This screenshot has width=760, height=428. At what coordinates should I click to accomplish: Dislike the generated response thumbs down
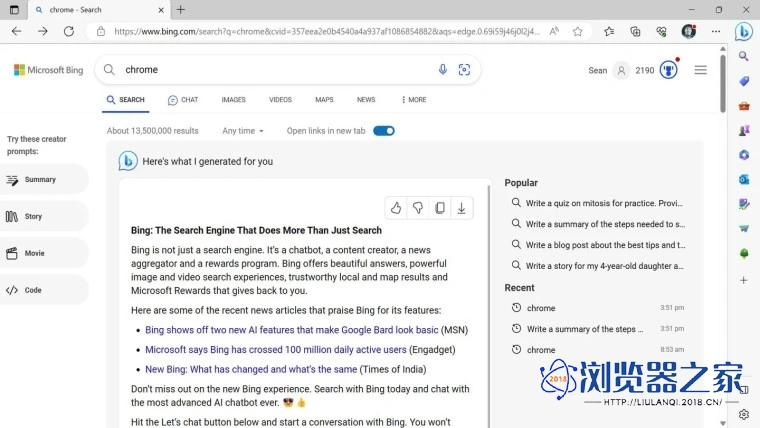[x=418, y=208]
